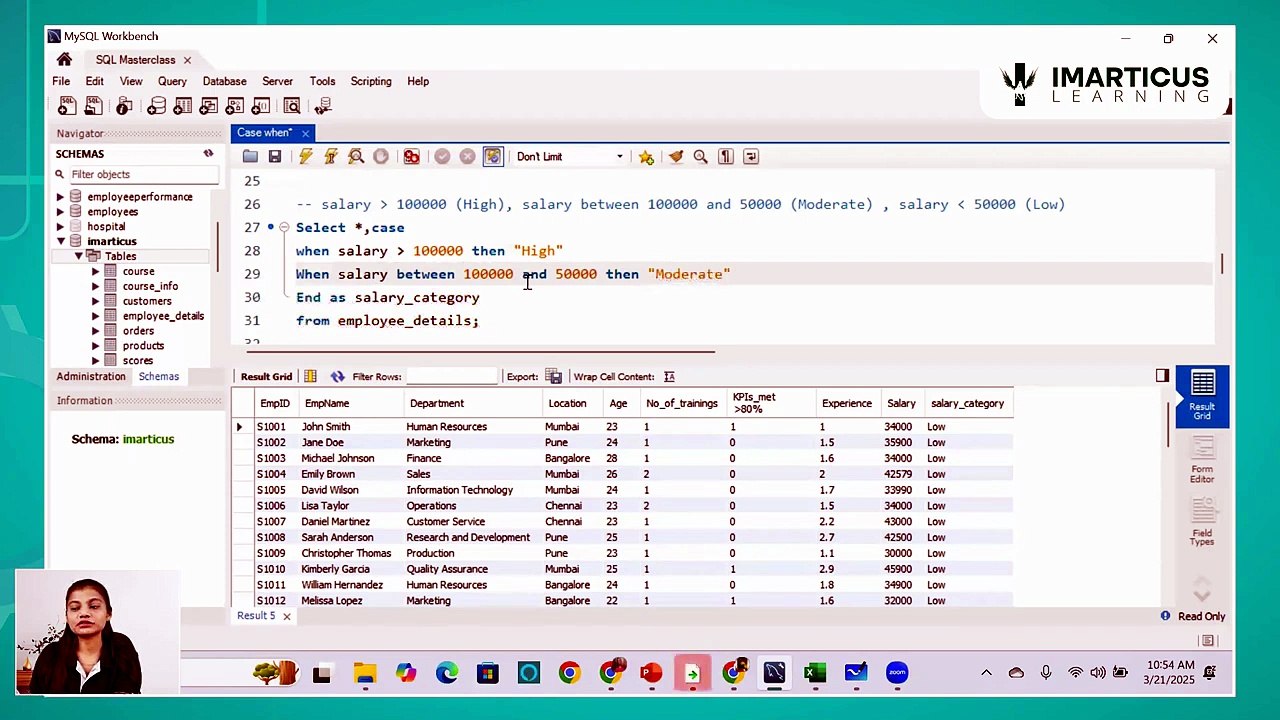Click the Filter objects search field

point(143,174)
